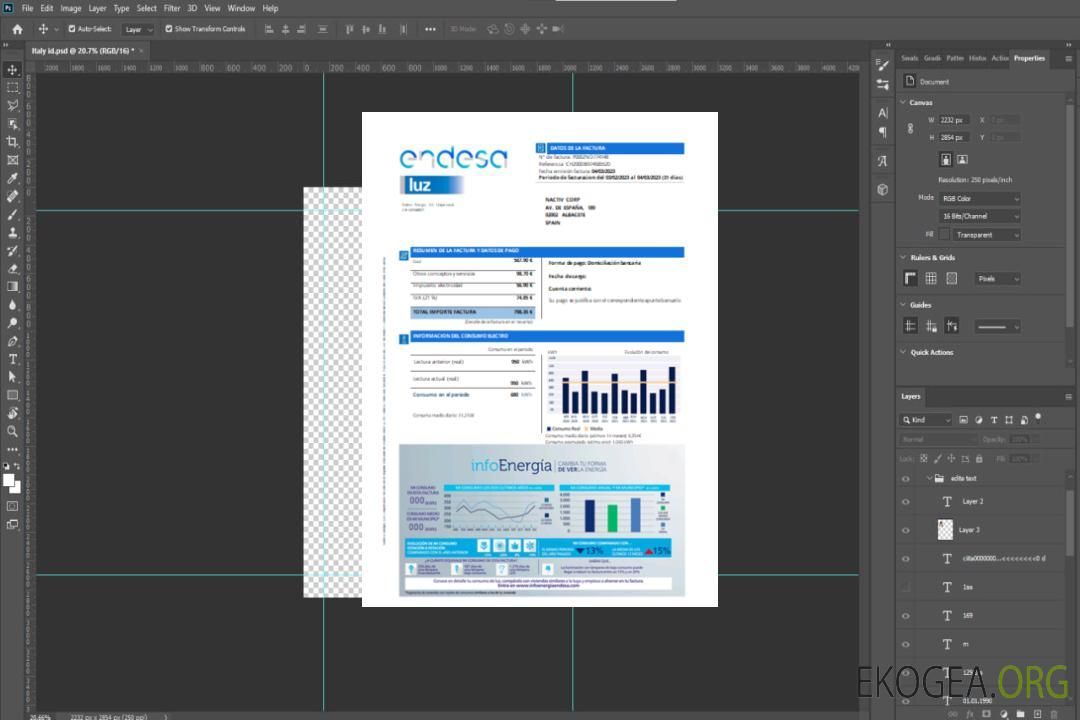Click the Quick Actions section header

[x=931, y=352]
